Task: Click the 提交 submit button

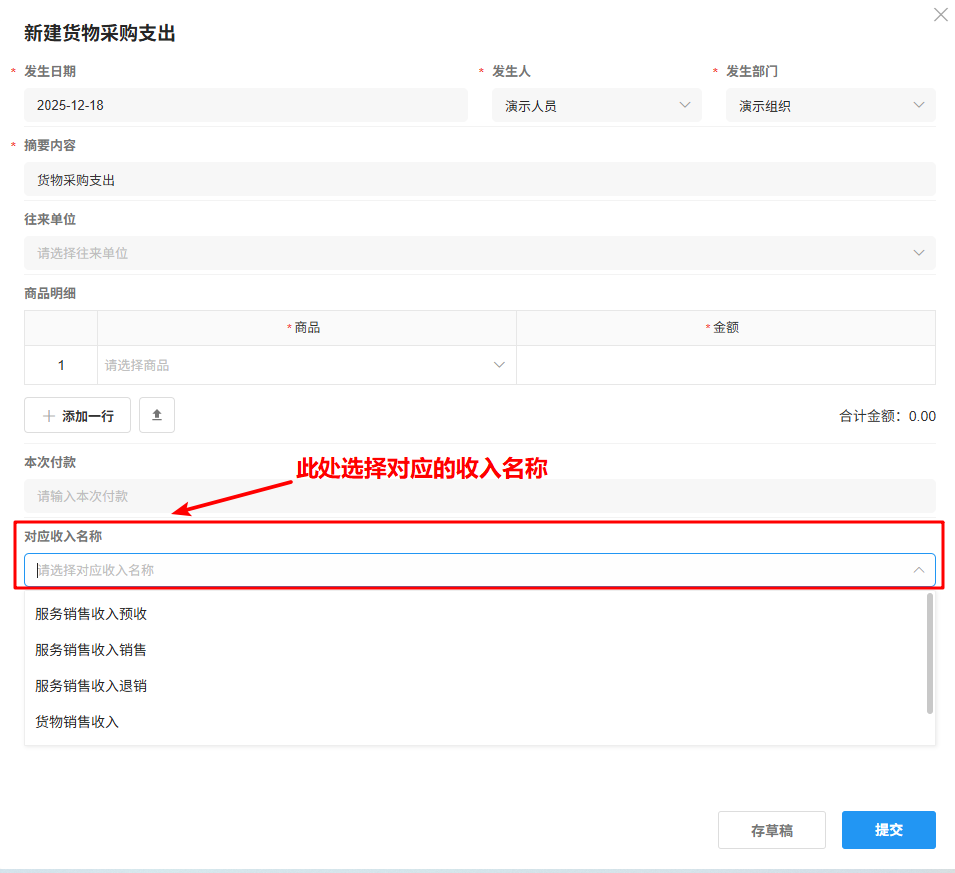Action: pos(888,829)
